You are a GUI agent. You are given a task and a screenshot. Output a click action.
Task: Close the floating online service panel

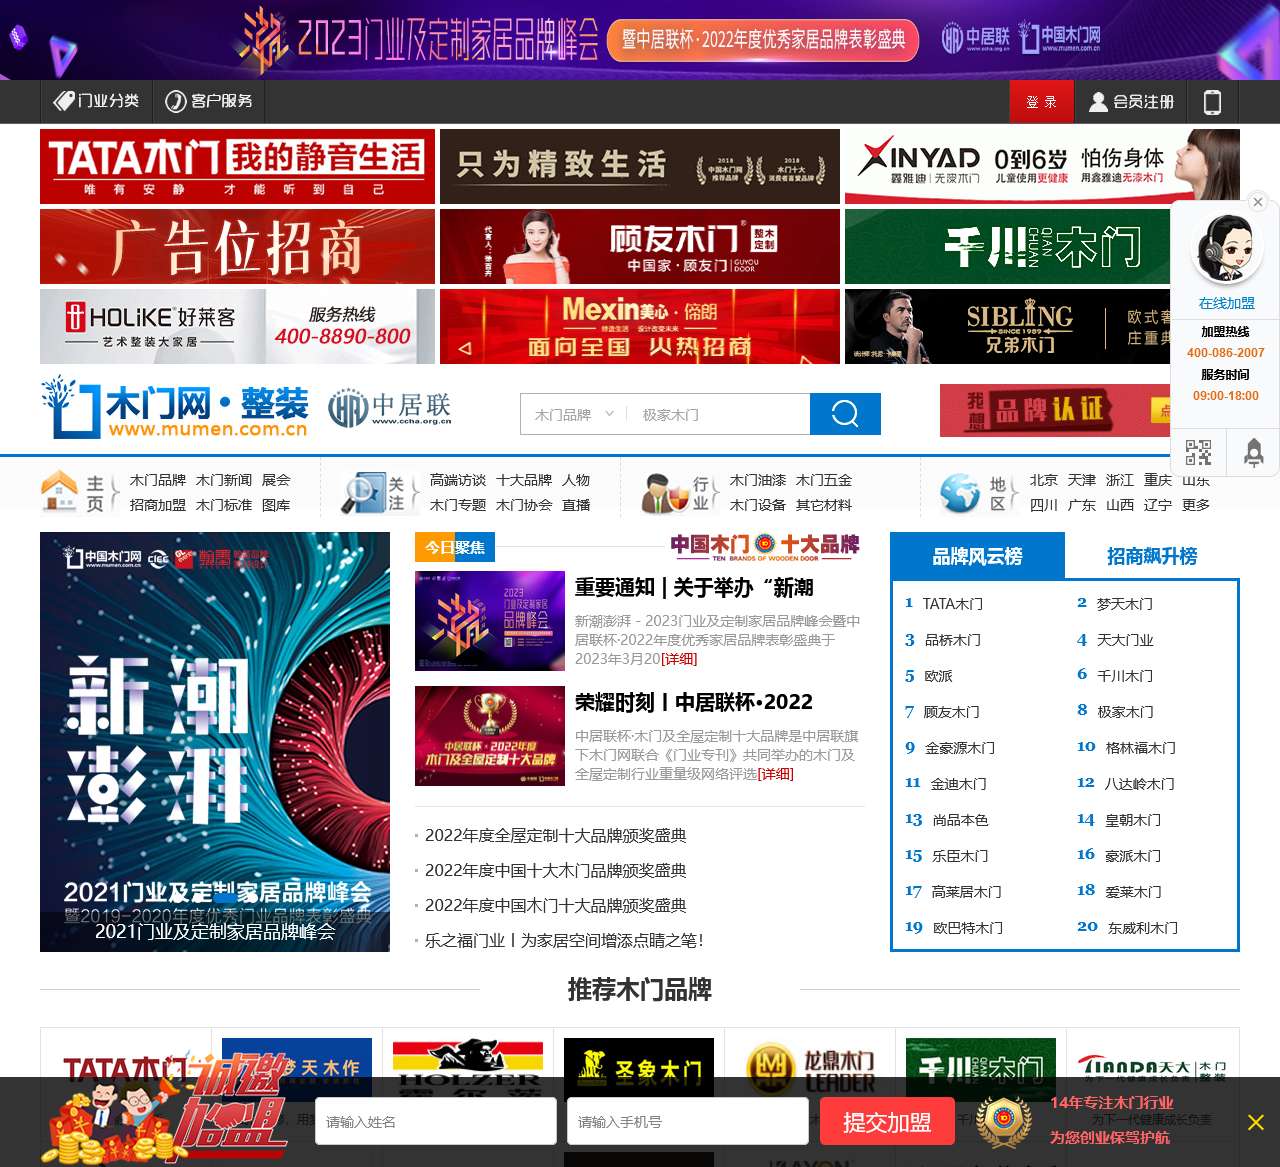(x=1258, y=202)
